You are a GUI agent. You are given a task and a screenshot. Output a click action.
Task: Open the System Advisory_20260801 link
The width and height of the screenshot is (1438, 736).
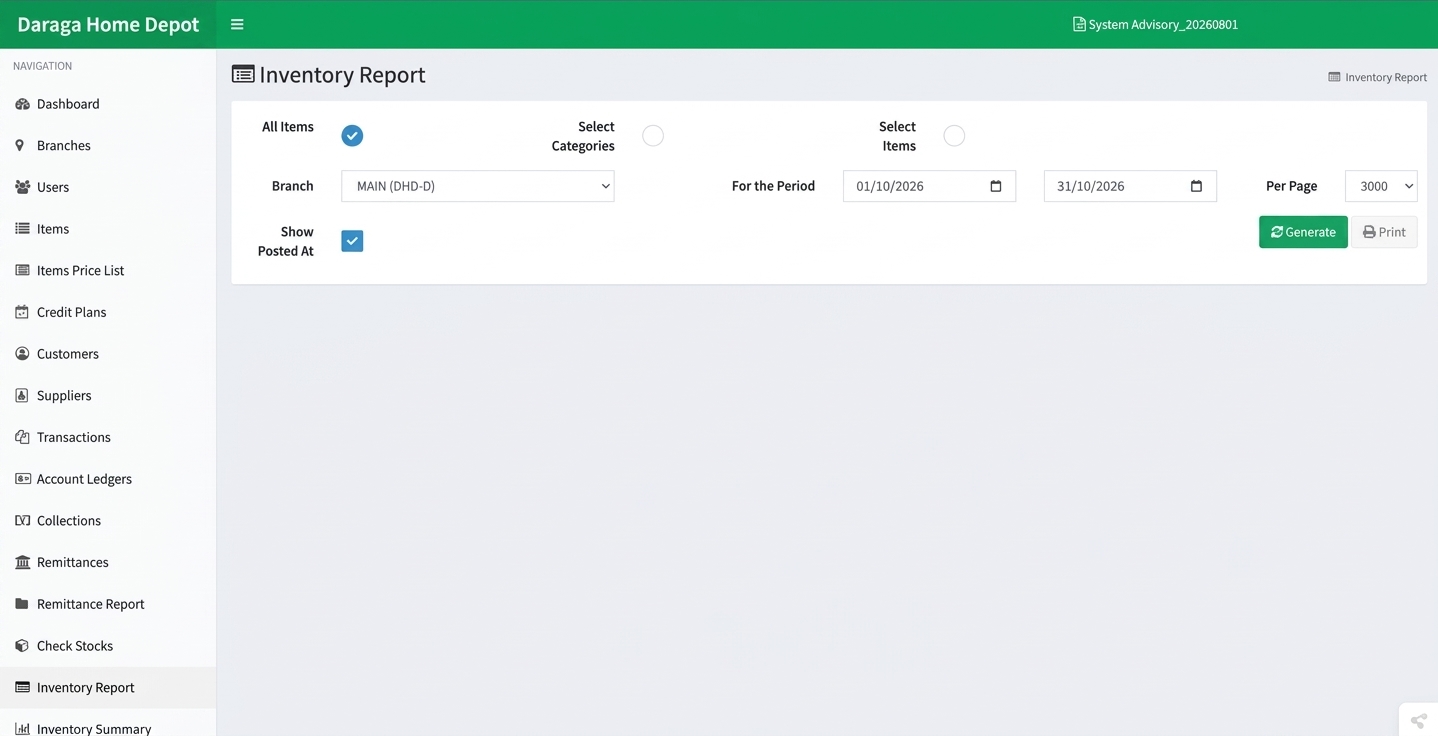[1155, 24]
